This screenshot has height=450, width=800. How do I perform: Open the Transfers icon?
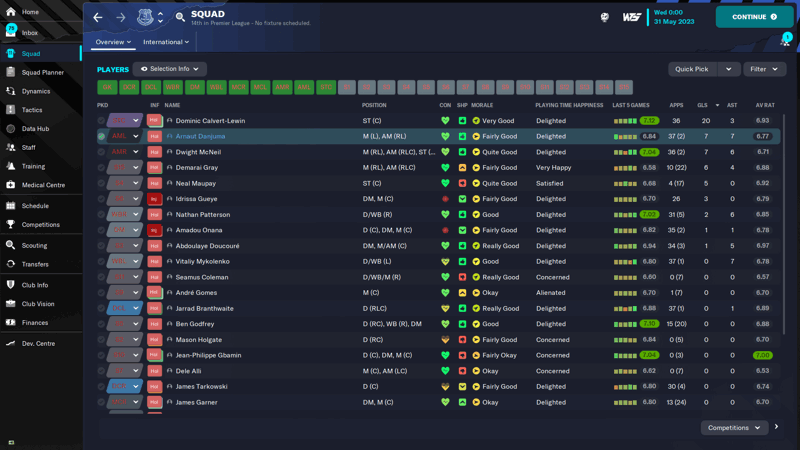(x=11, y=264)
